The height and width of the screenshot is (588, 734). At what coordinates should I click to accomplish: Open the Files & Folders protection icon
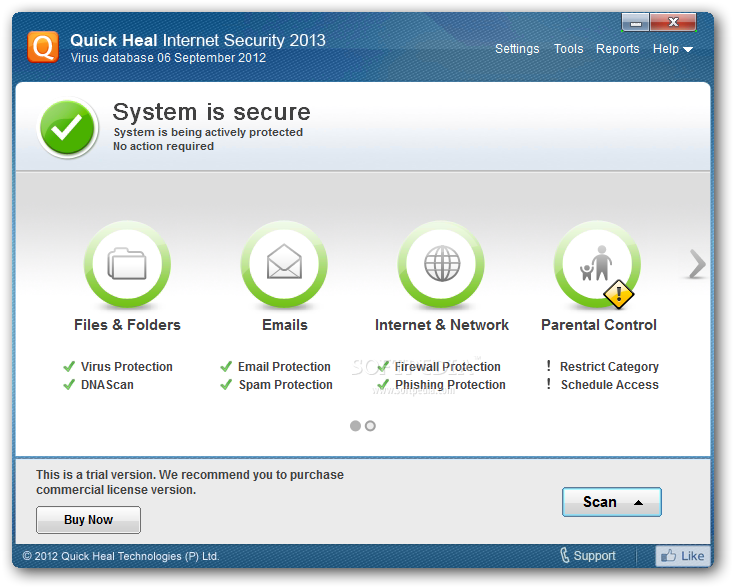coord(127,264)
